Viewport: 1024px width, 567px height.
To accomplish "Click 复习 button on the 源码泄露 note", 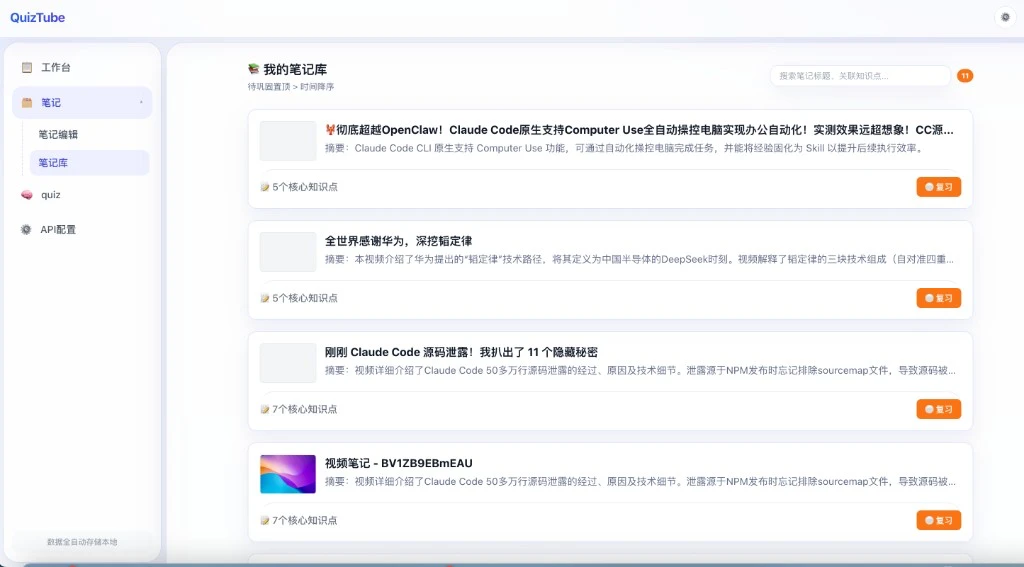I will click(938, 409).
